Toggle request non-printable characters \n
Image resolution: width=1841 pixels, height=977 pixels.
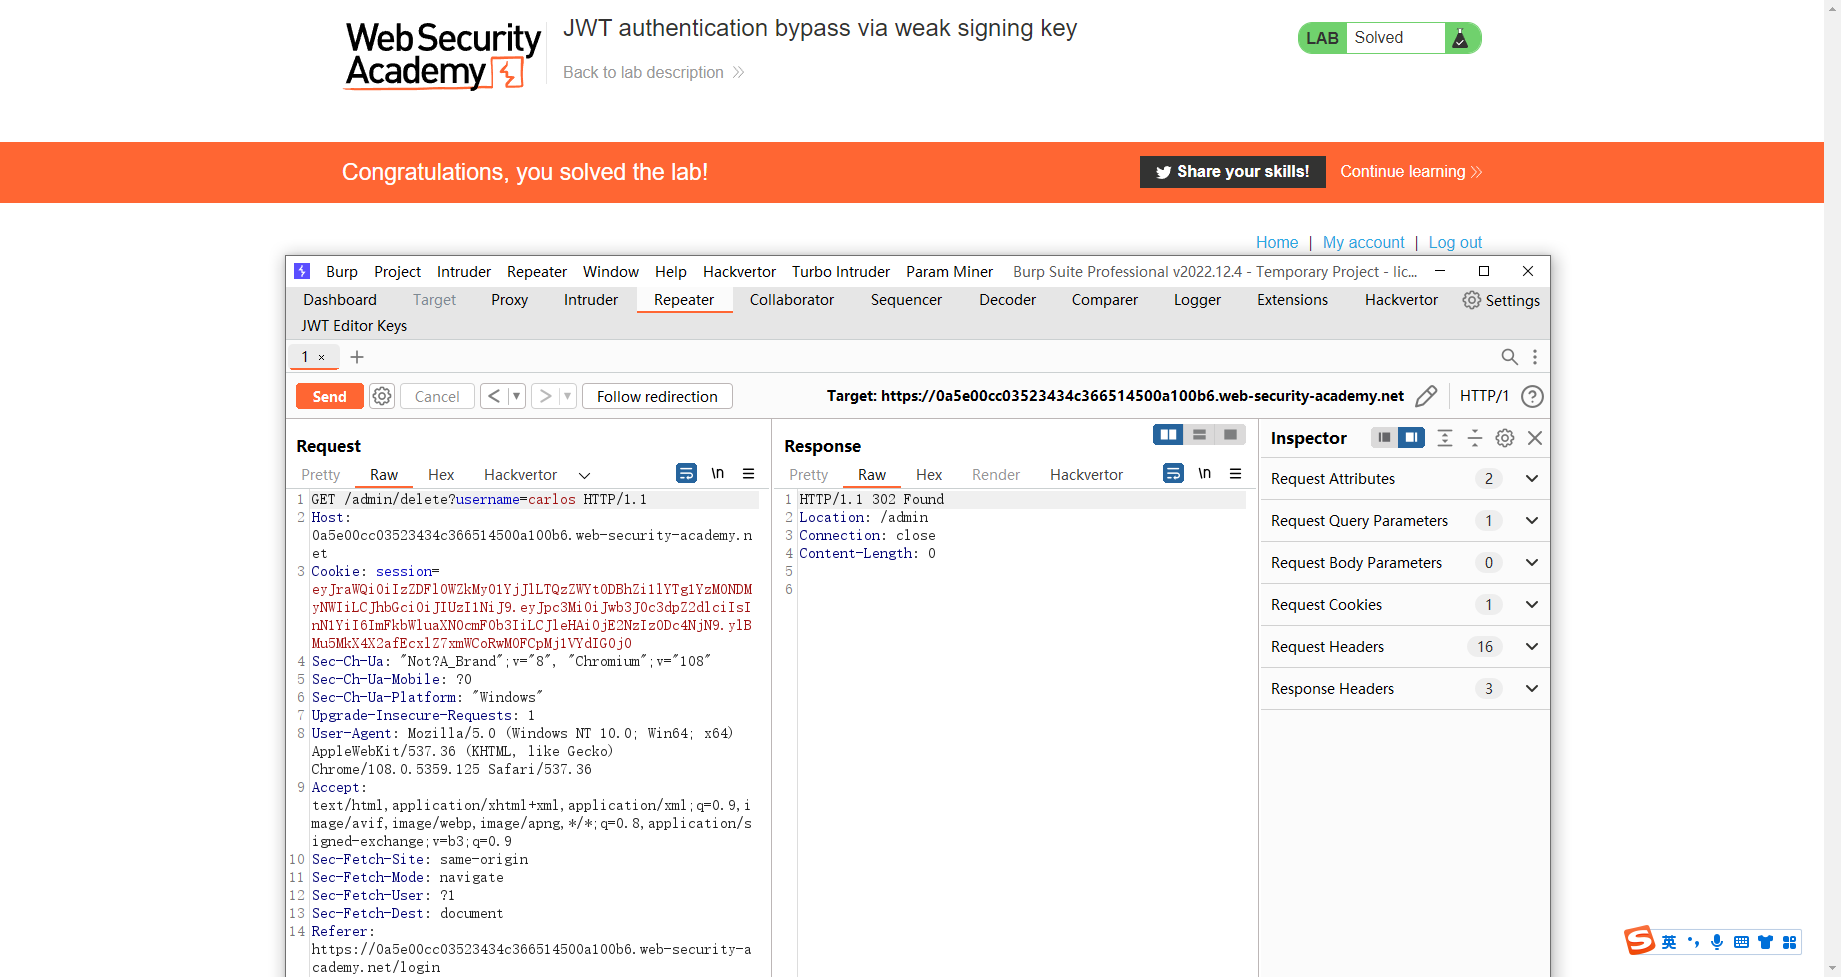[718, 473]
